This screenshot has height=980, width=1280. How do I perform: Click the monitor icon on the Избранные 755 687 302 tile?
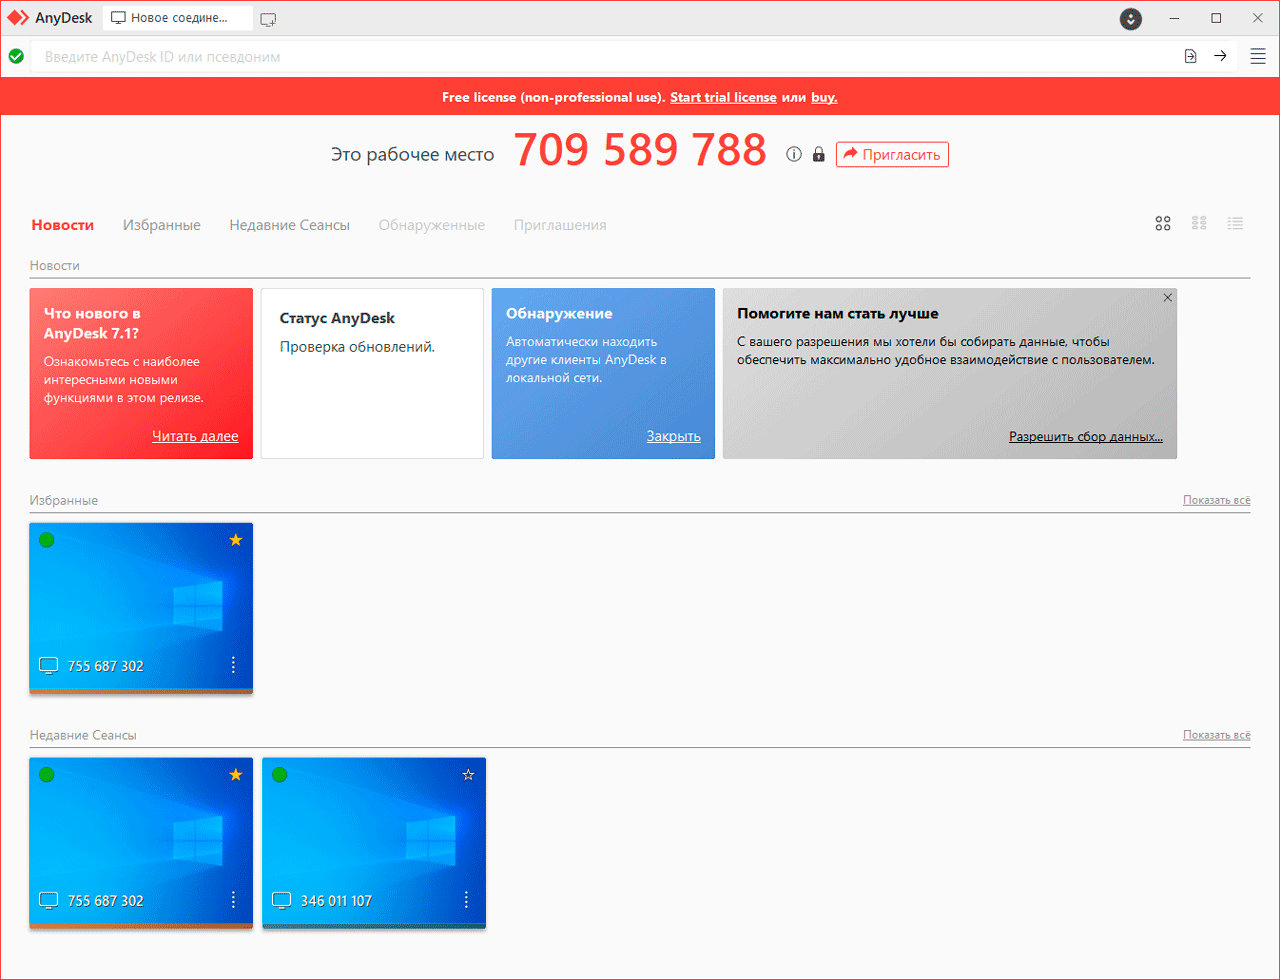(49, 666)
